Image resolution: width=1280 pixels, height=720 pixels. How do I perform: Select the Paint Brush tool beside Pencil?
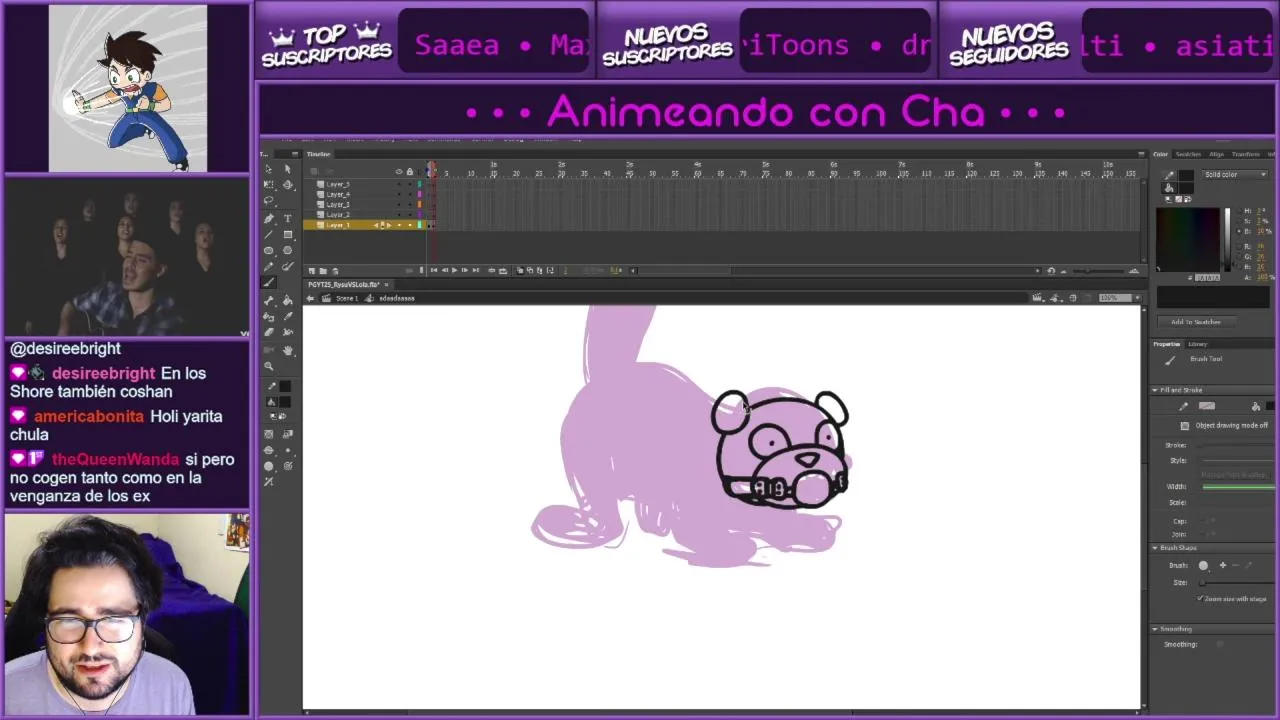(x=288, y=266)
